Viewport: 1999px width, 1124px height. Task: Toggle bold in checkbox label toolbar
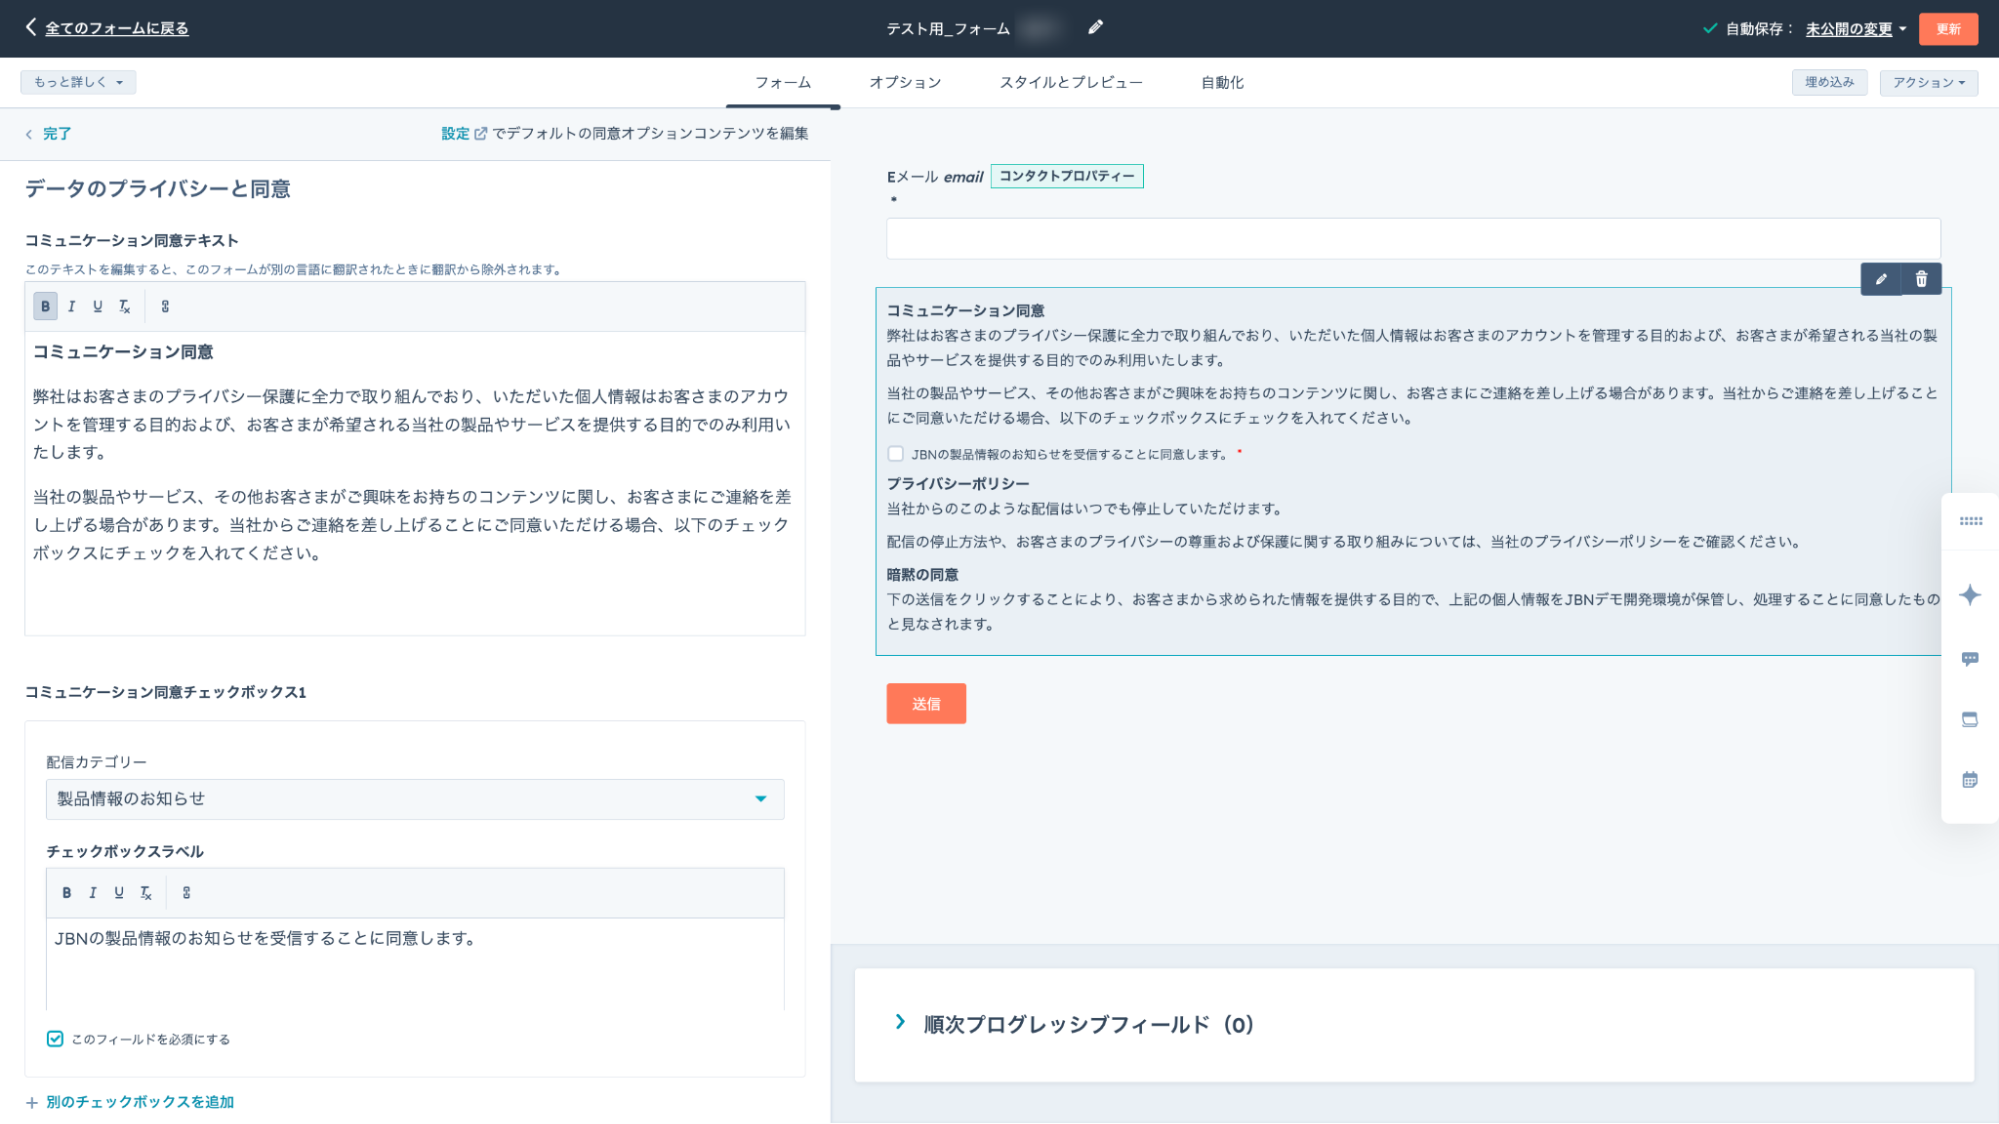66,892
